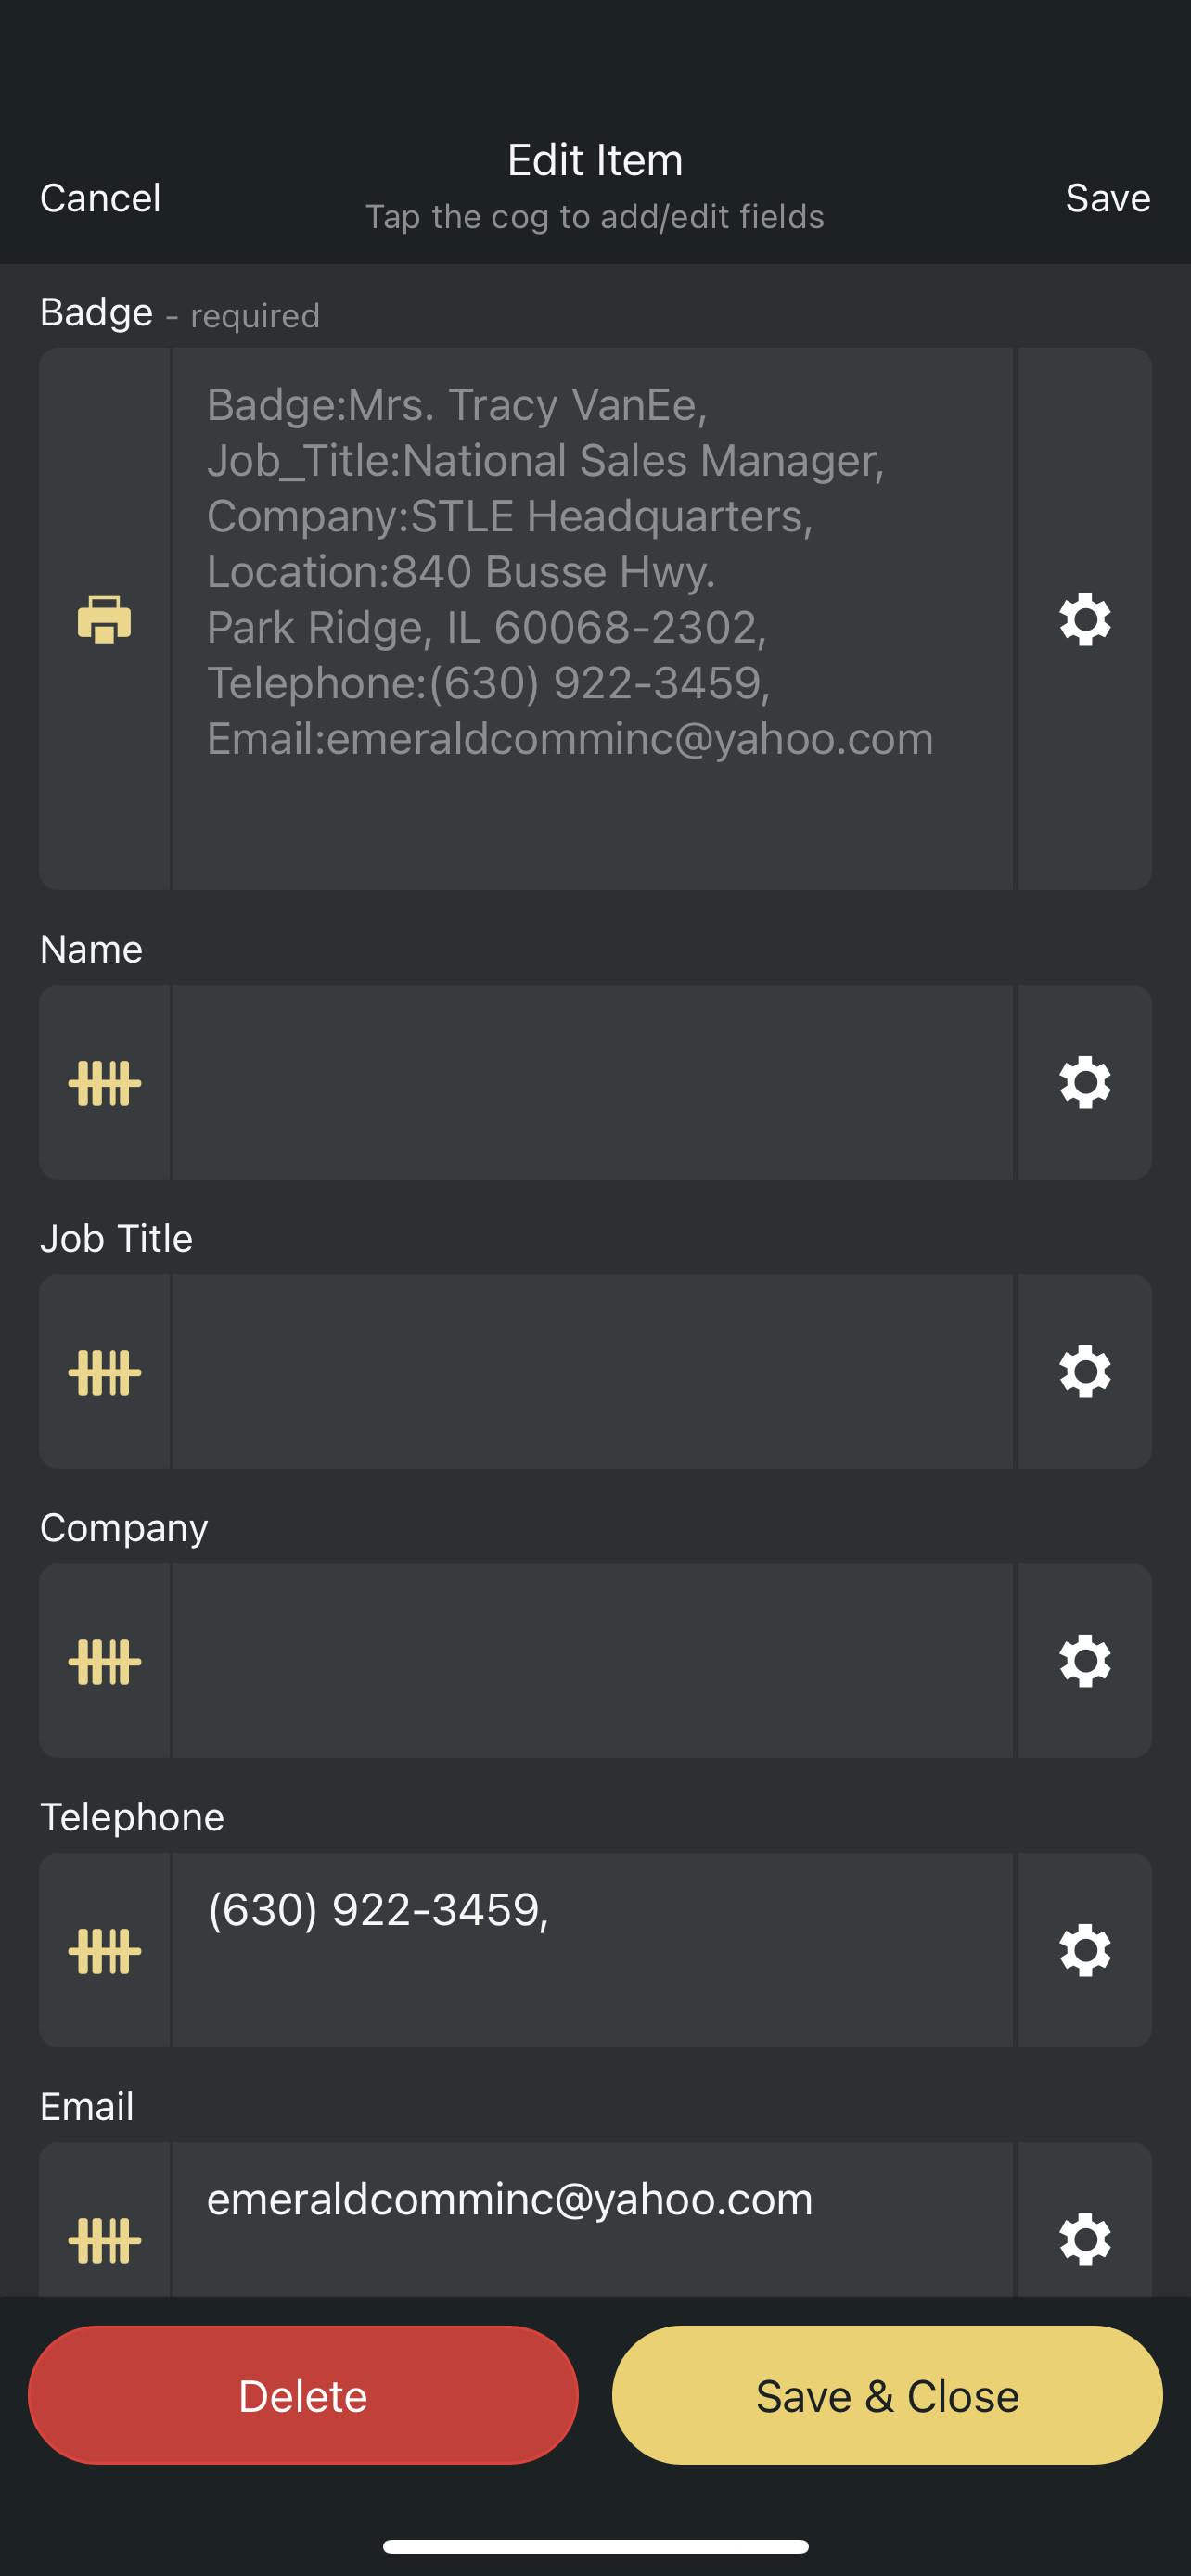The height and width of the screenshot is (2576, 1191).
Task: Open the cog settings for Company field
Action: click(1085, 1661)
